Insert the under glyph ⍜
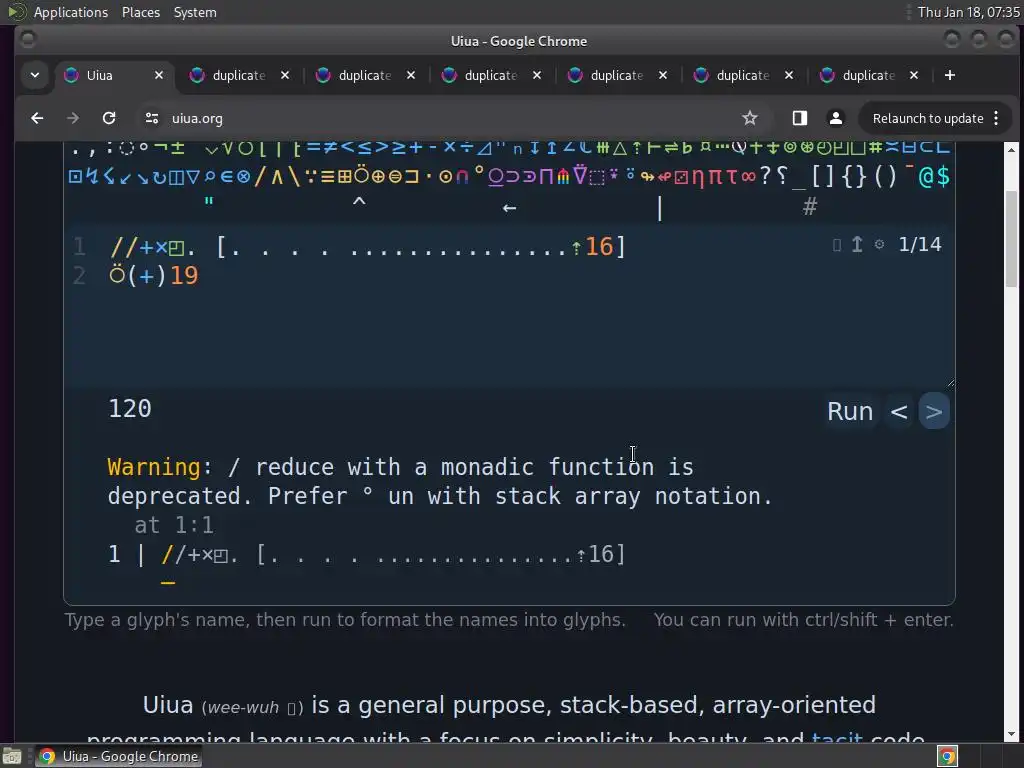1024x768 pixels. point(496,178)
